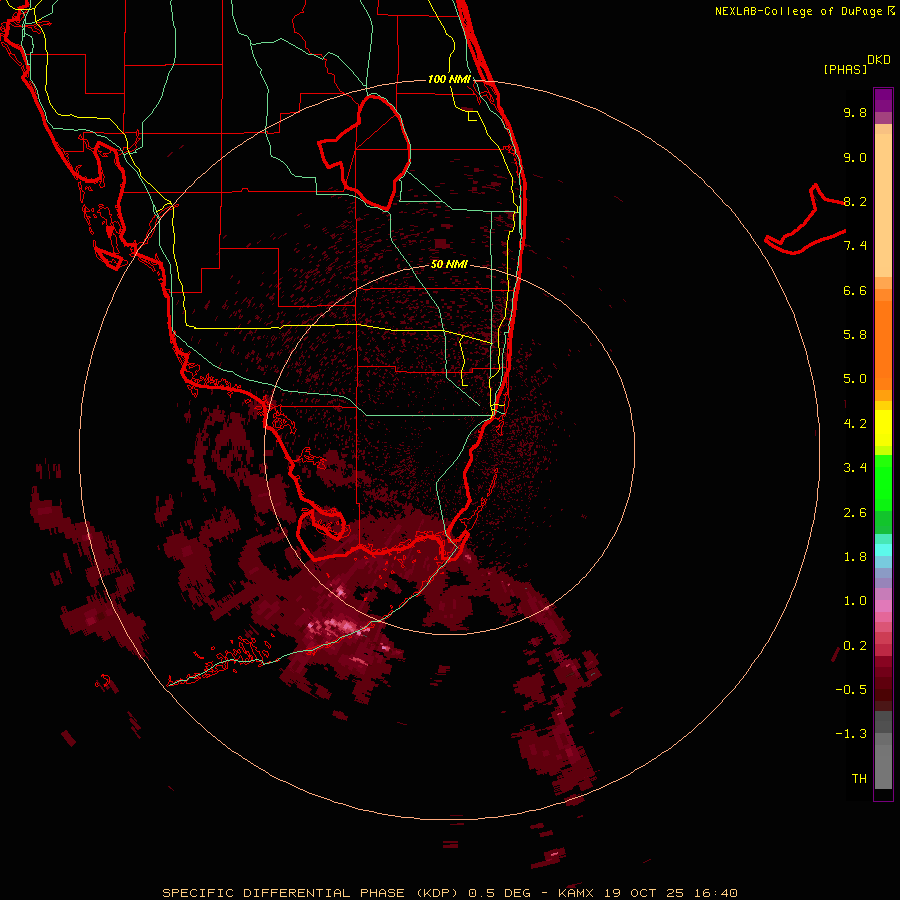This screenshot has height=900, width=900.
Task: Pick the gray bottom segment of color bar
Action: click(883, 767)
